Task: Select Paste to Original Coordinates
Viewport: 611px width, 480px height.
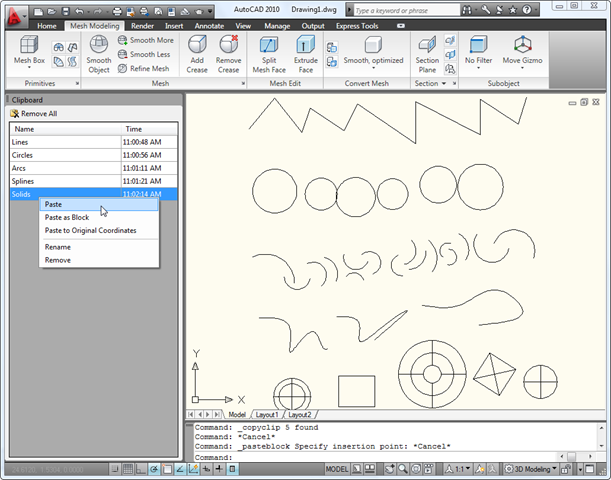Action: pyautogui.click(x=90, y=230)
